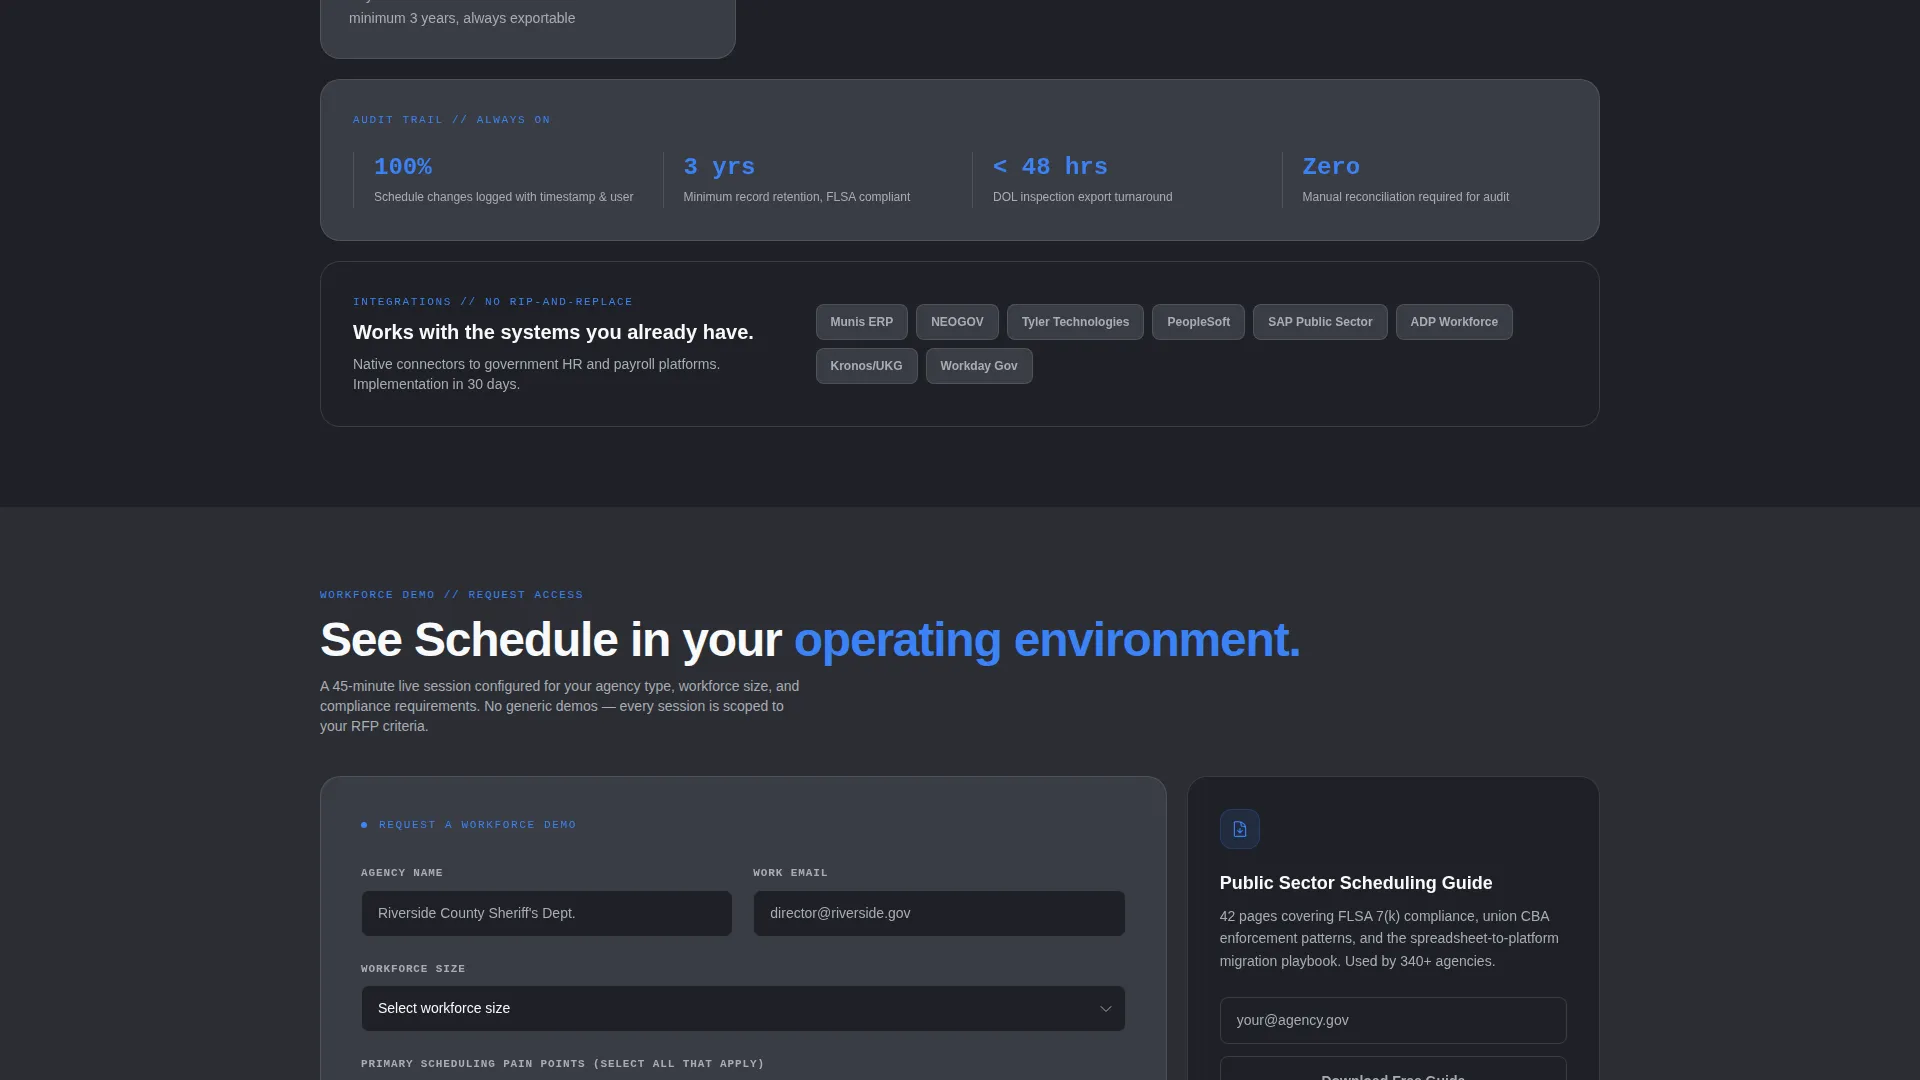Click the Audit Trail // Always On label
Screen dimensions: 1920x1080
click(x=451, y=120)
